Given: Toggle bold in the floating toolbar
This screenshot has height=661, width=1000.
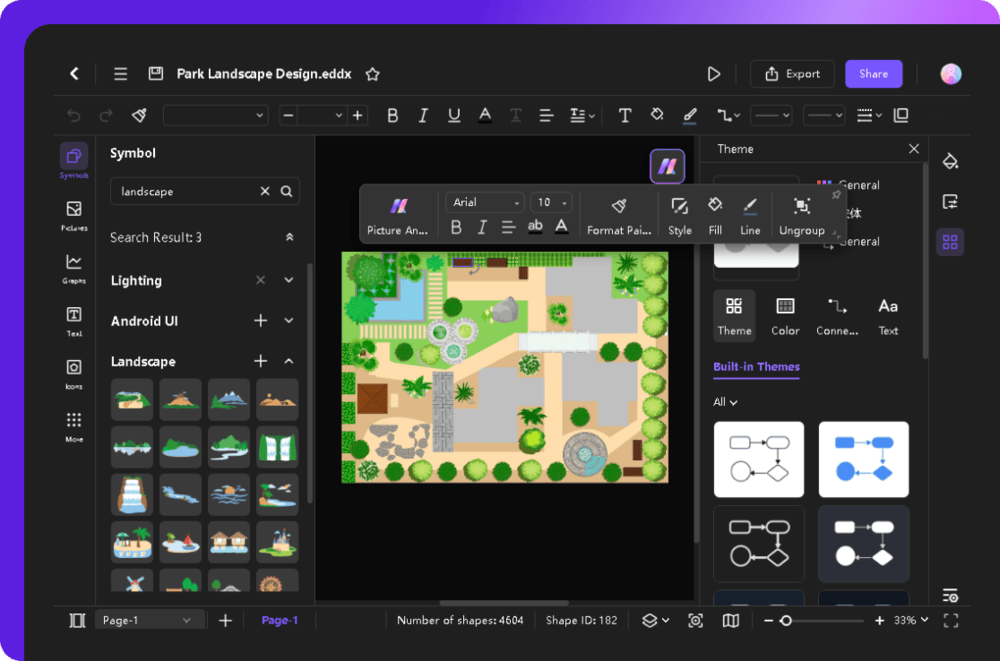Looking at the screenshot, I should coord(456,227).
